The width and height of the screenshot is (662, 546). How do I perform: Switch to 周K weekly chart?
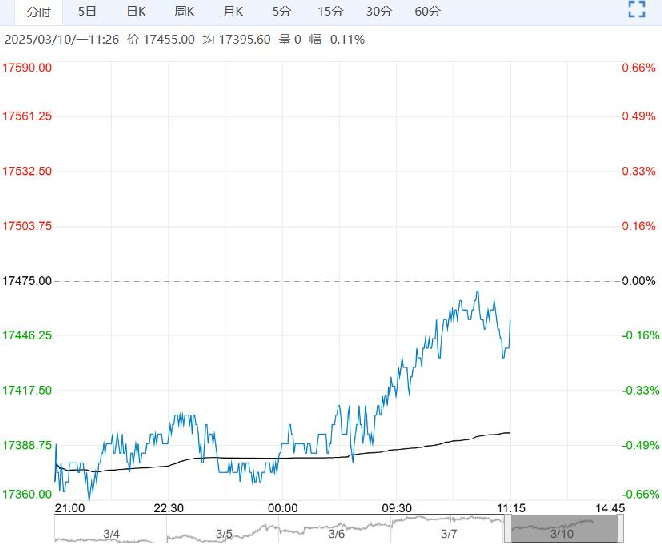(184, 12)
